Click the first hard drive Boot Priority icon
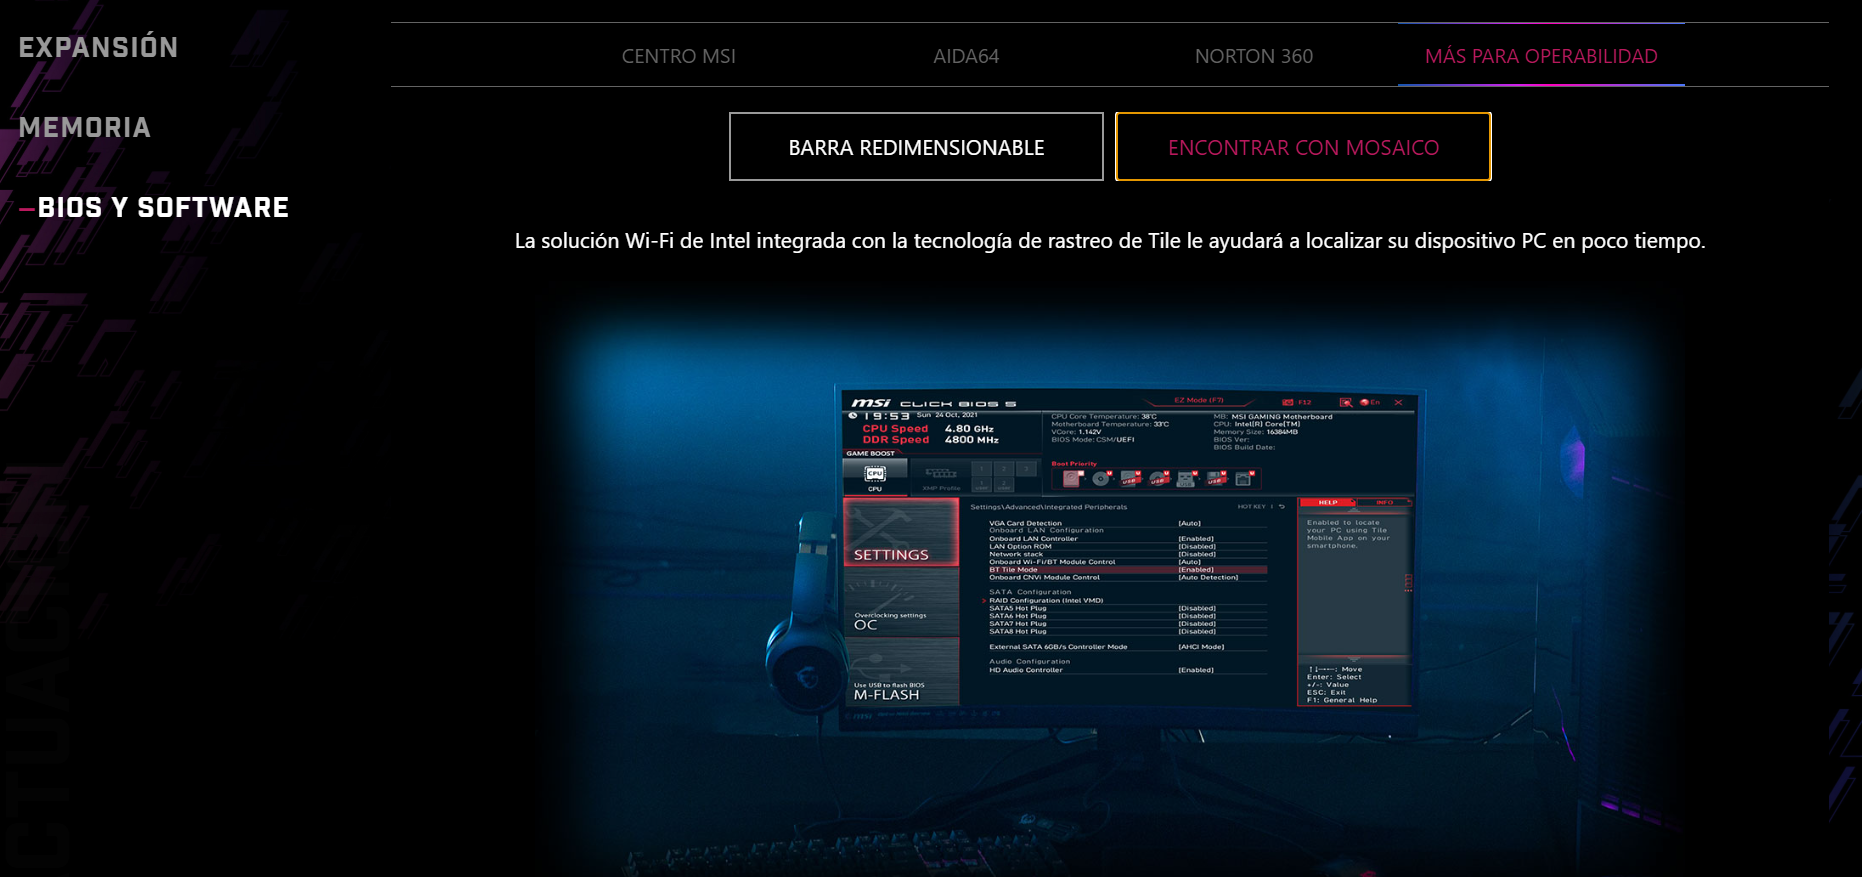The width and height of the screenshot is (1862, 877). coord(1072,478)
